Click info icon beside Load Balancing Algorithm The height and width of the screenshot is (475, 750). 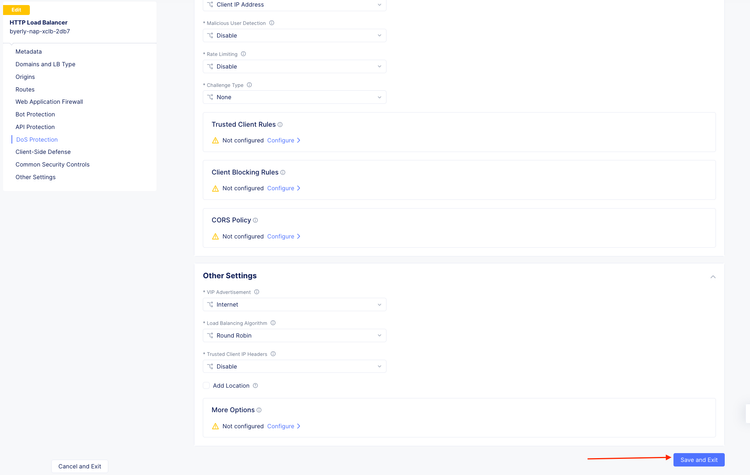273,323
